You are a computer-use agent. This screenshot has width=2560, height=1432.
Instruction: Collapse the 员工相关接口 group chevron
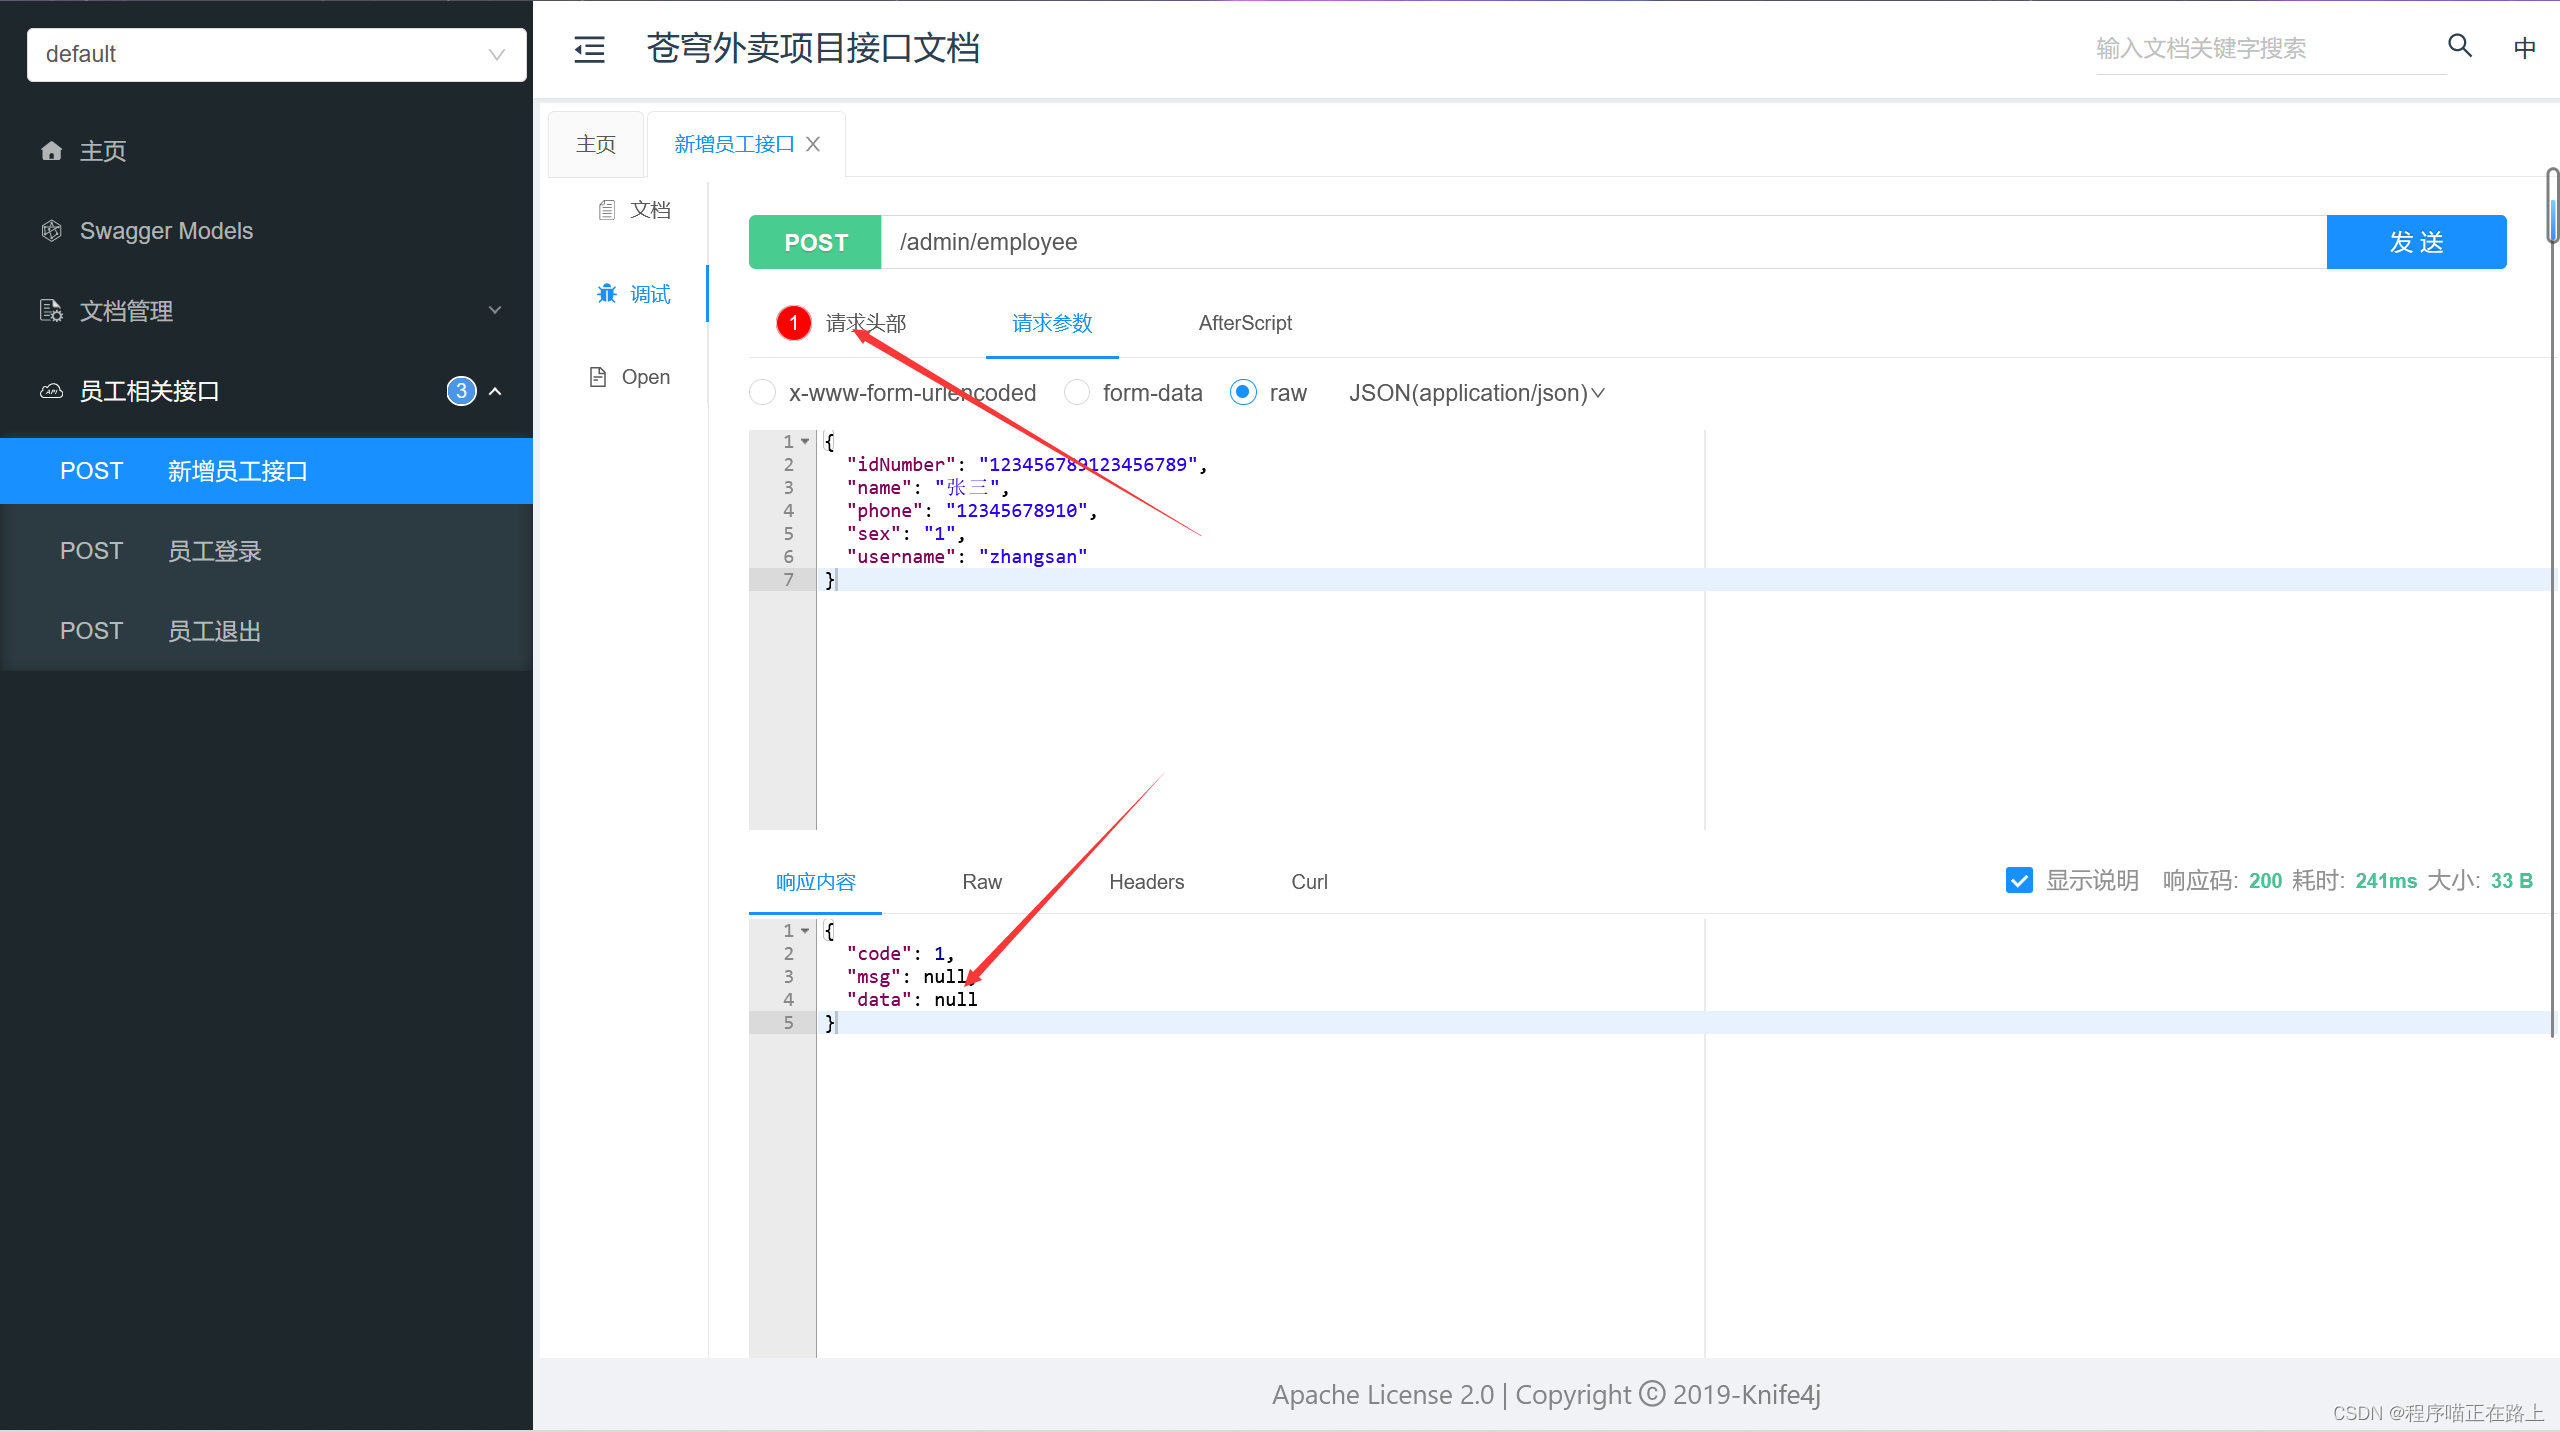[x=496, y=391]
